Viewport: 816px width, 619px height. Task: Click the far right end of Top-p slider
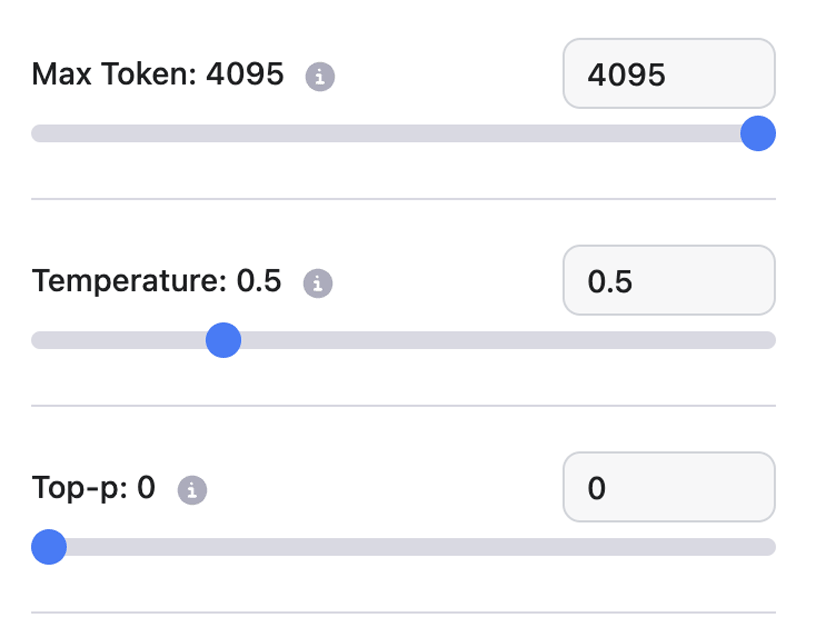[x=770, y=547]
